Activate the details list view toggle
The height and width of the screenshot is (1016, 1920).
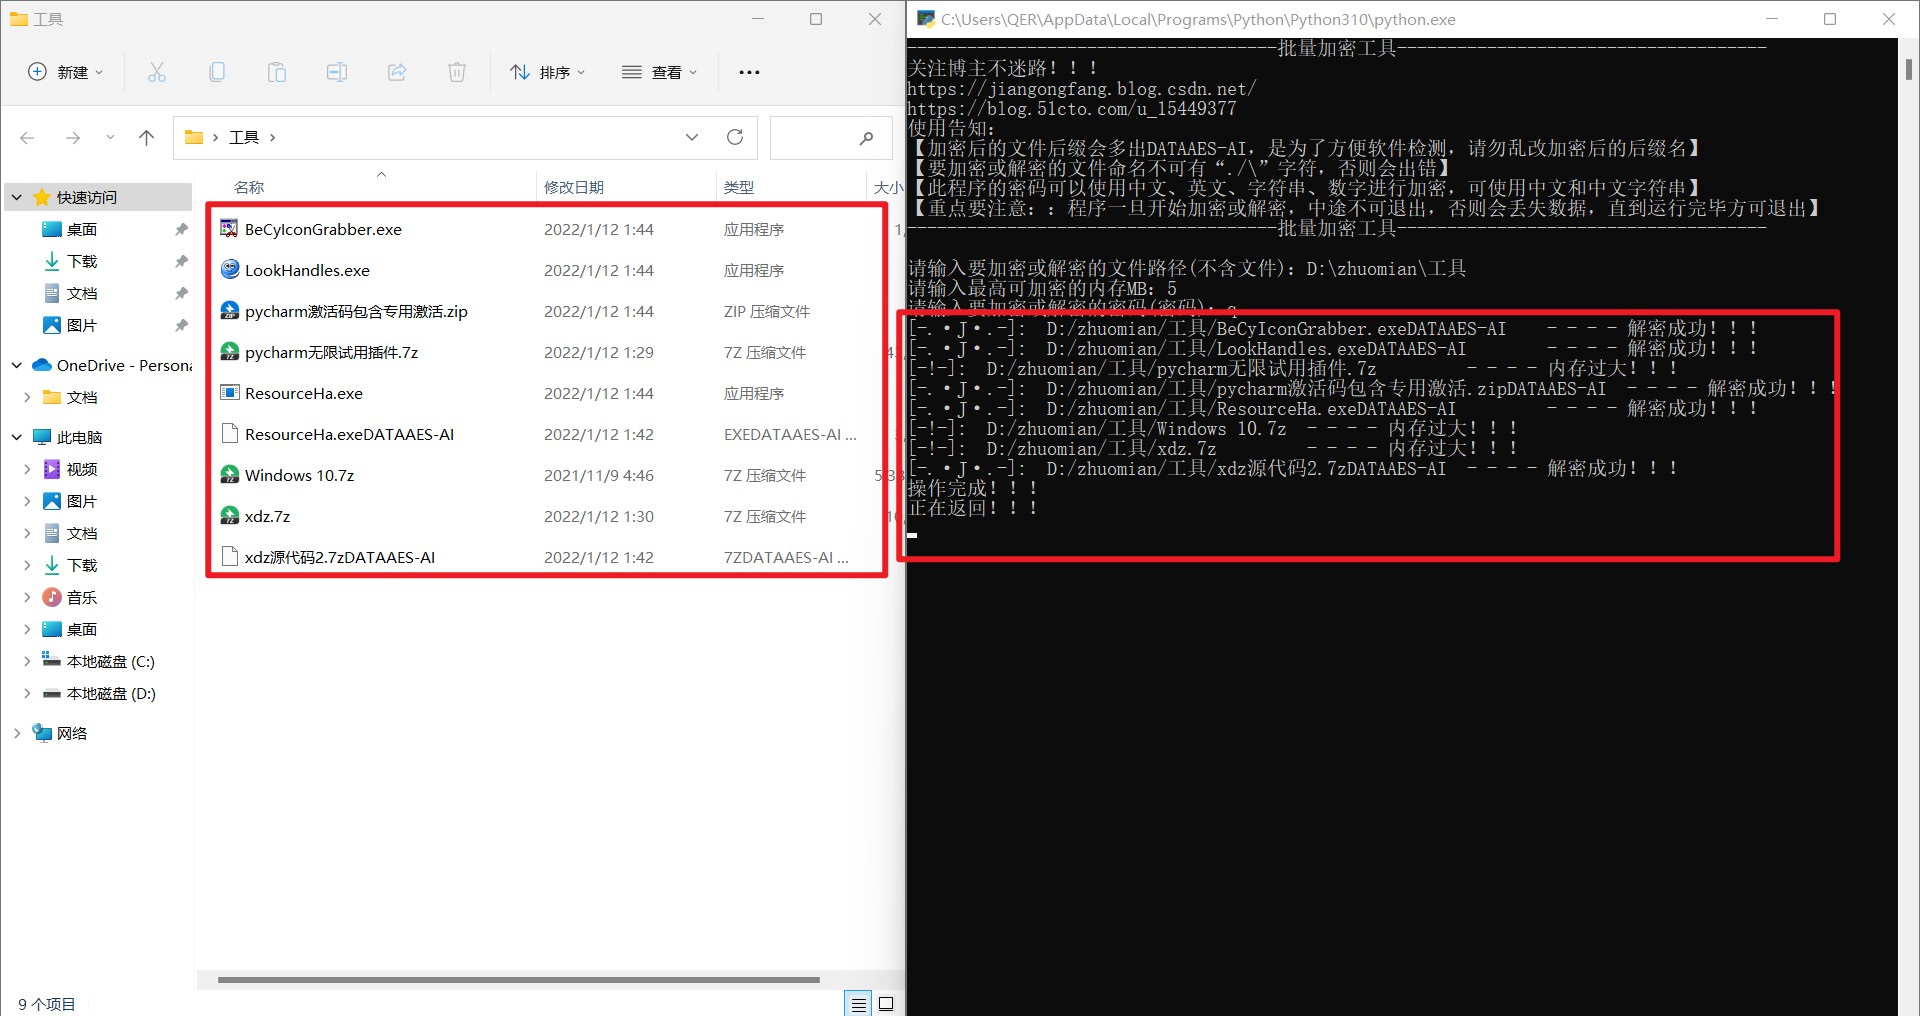click(x=858, y=1004)
